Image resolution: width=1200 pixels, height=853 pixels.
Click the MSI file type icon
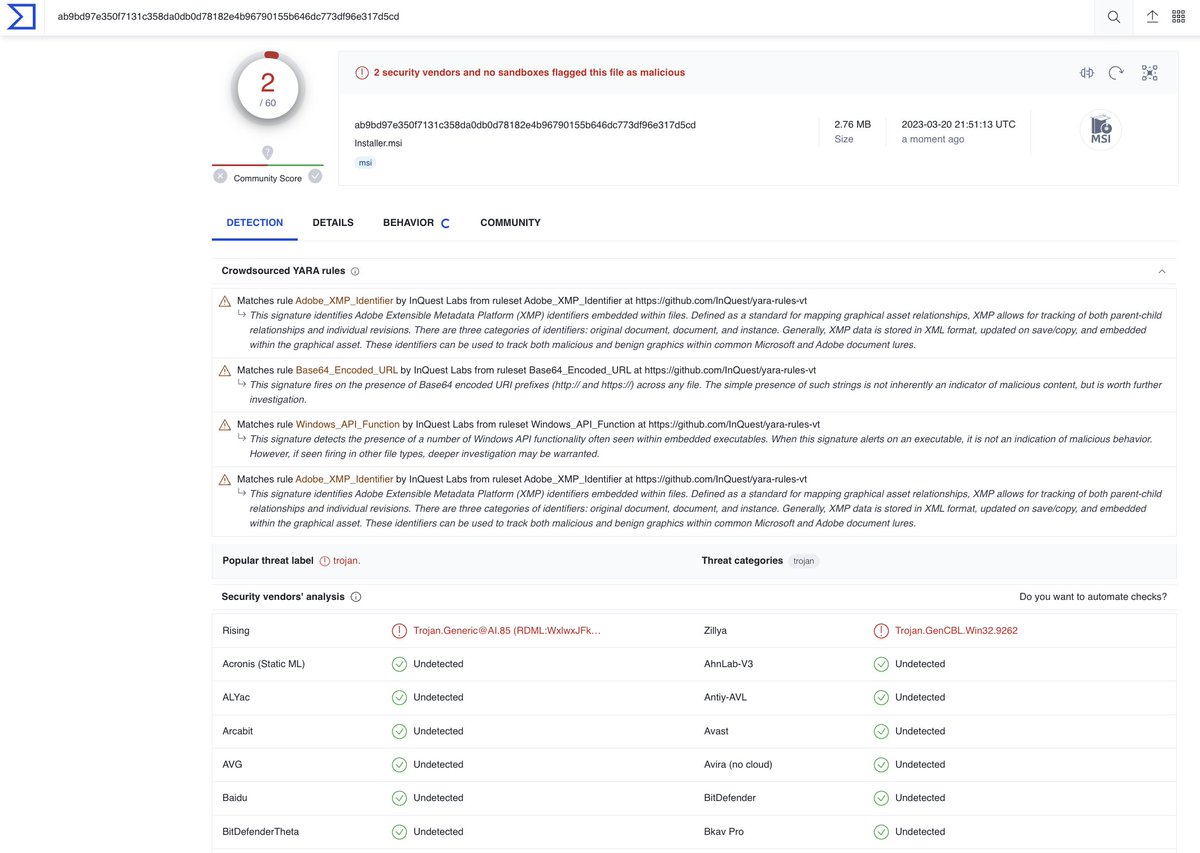(x=1100, y=130)
